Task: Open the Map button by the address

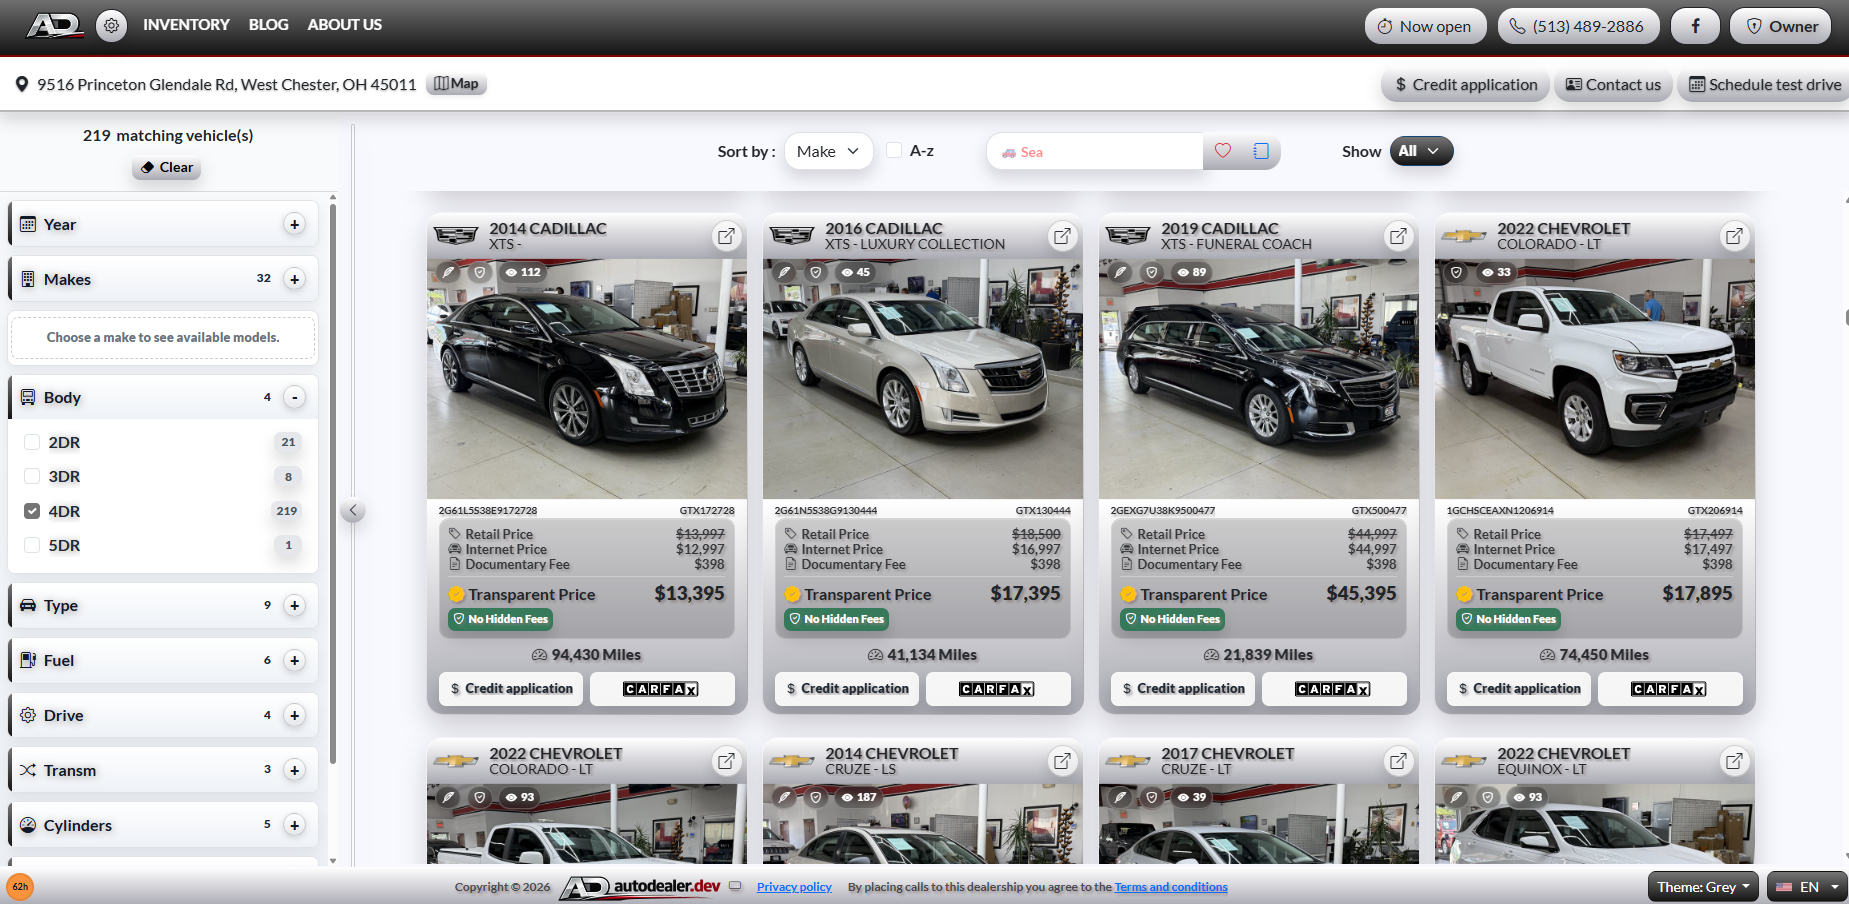Action: tap(457, 84)
